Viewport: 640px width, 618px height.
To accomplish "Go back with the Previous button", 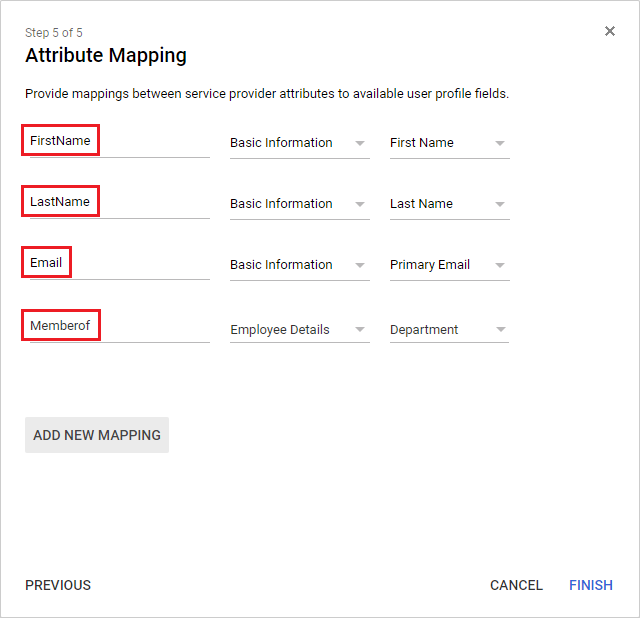I will pyautogui.click(x=58, y=585).
